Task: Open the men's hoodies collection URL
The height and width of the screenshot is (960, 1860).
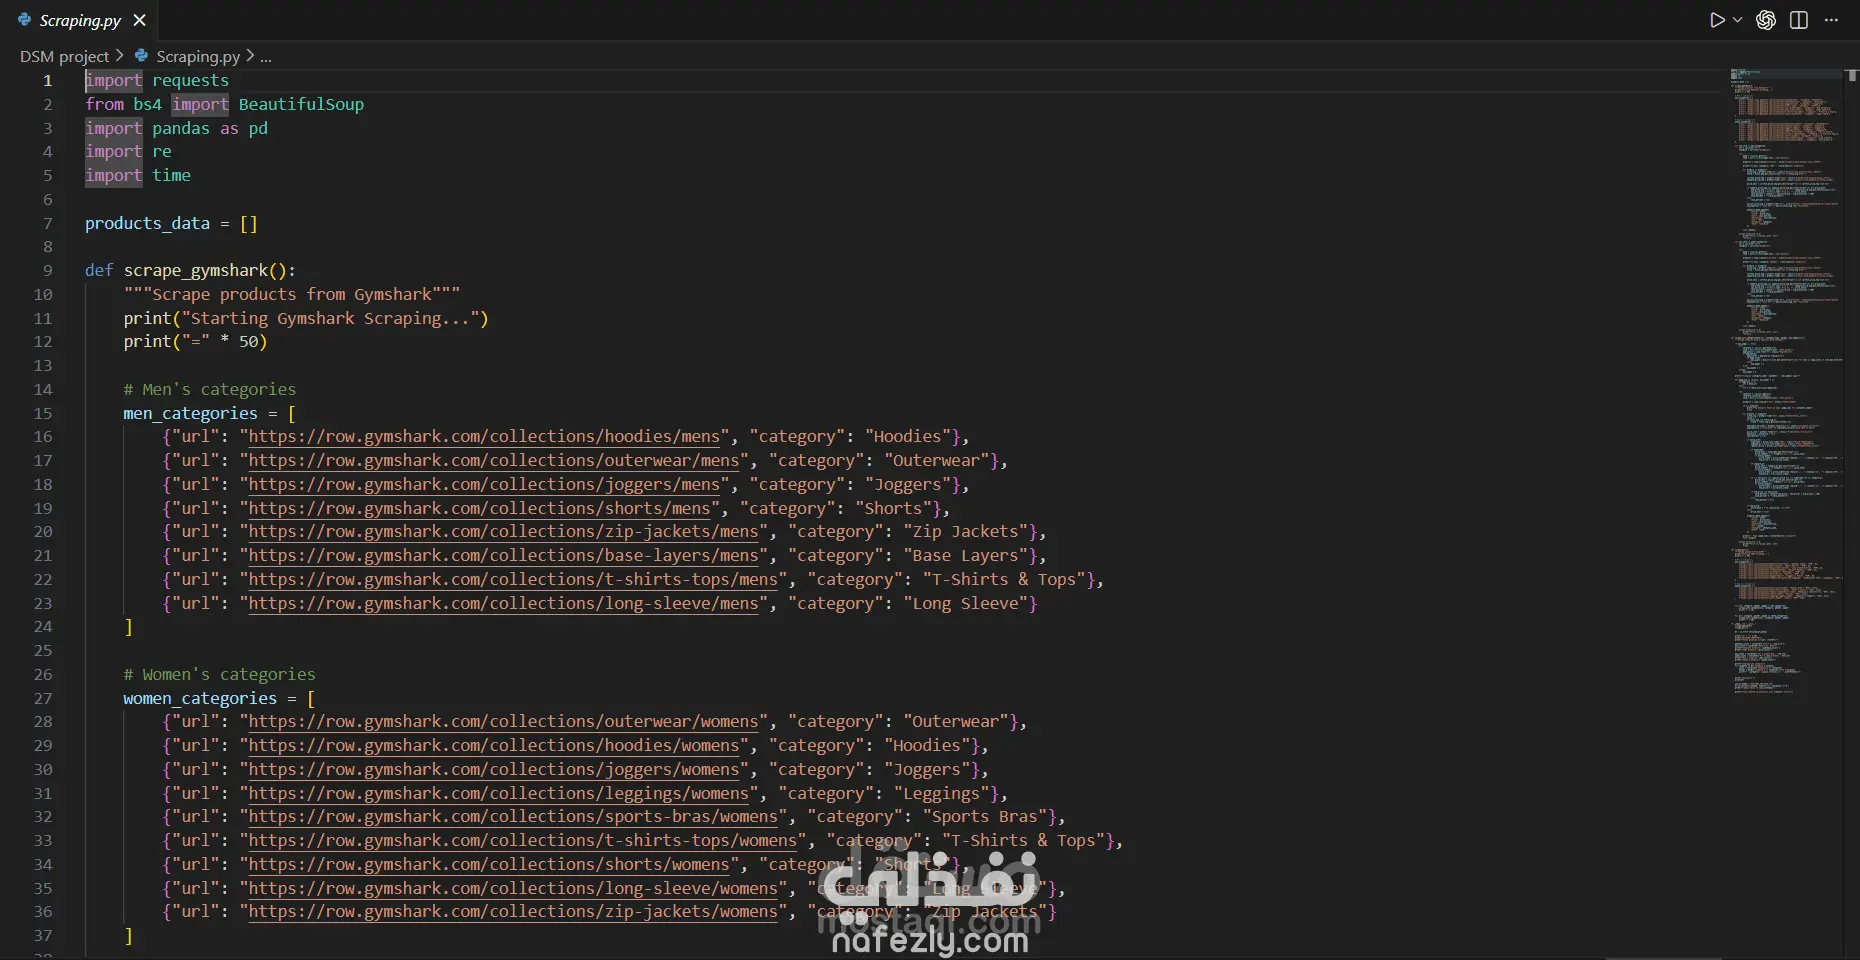Action: (x=484, y=437)
